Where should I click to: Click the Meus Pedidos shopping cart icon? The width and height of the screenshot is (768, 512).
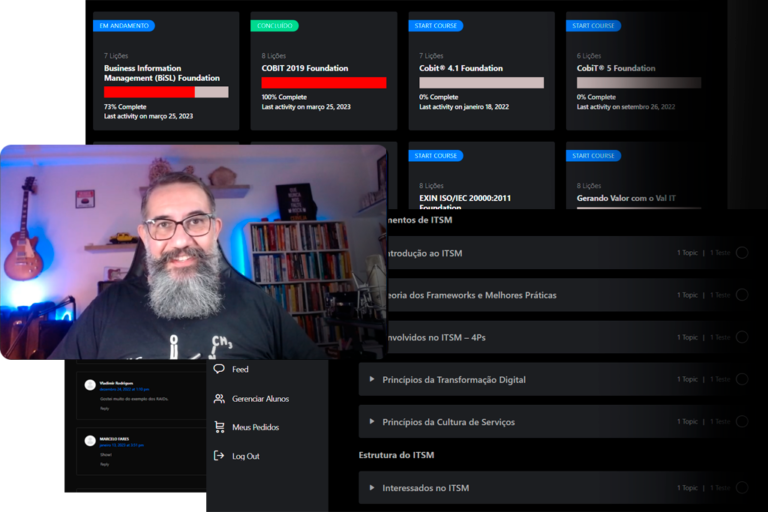(x=219, y=427)
